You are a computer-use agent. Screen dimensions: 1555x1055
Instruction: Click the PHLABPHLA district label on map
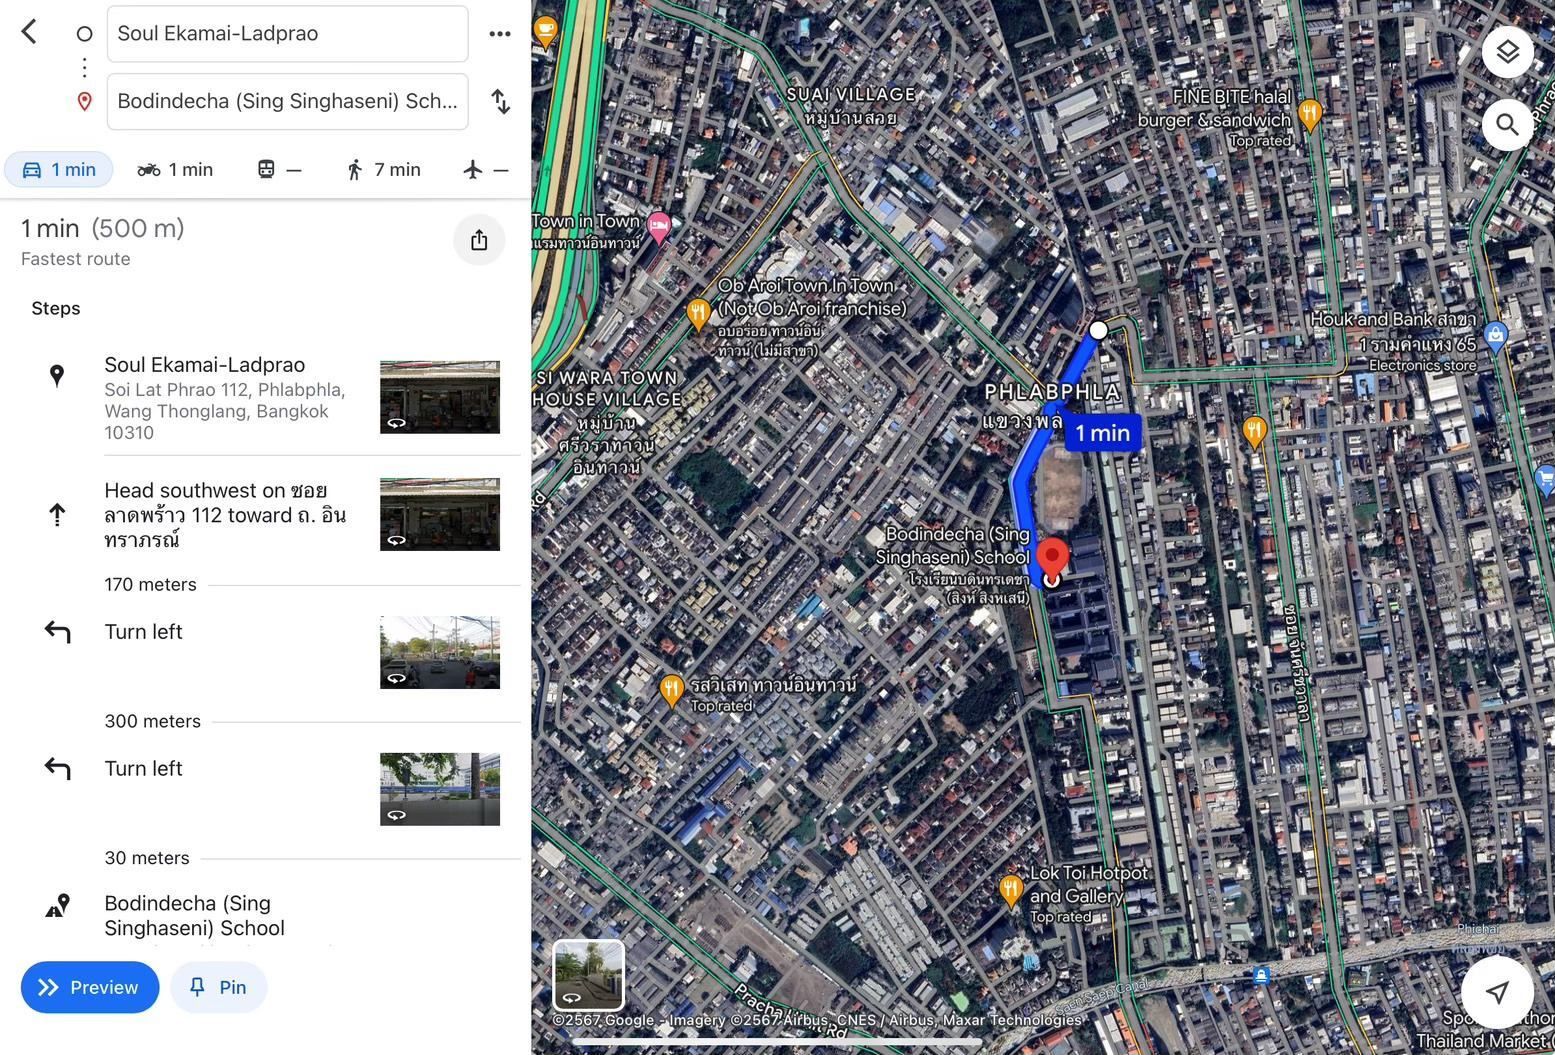1052,392
